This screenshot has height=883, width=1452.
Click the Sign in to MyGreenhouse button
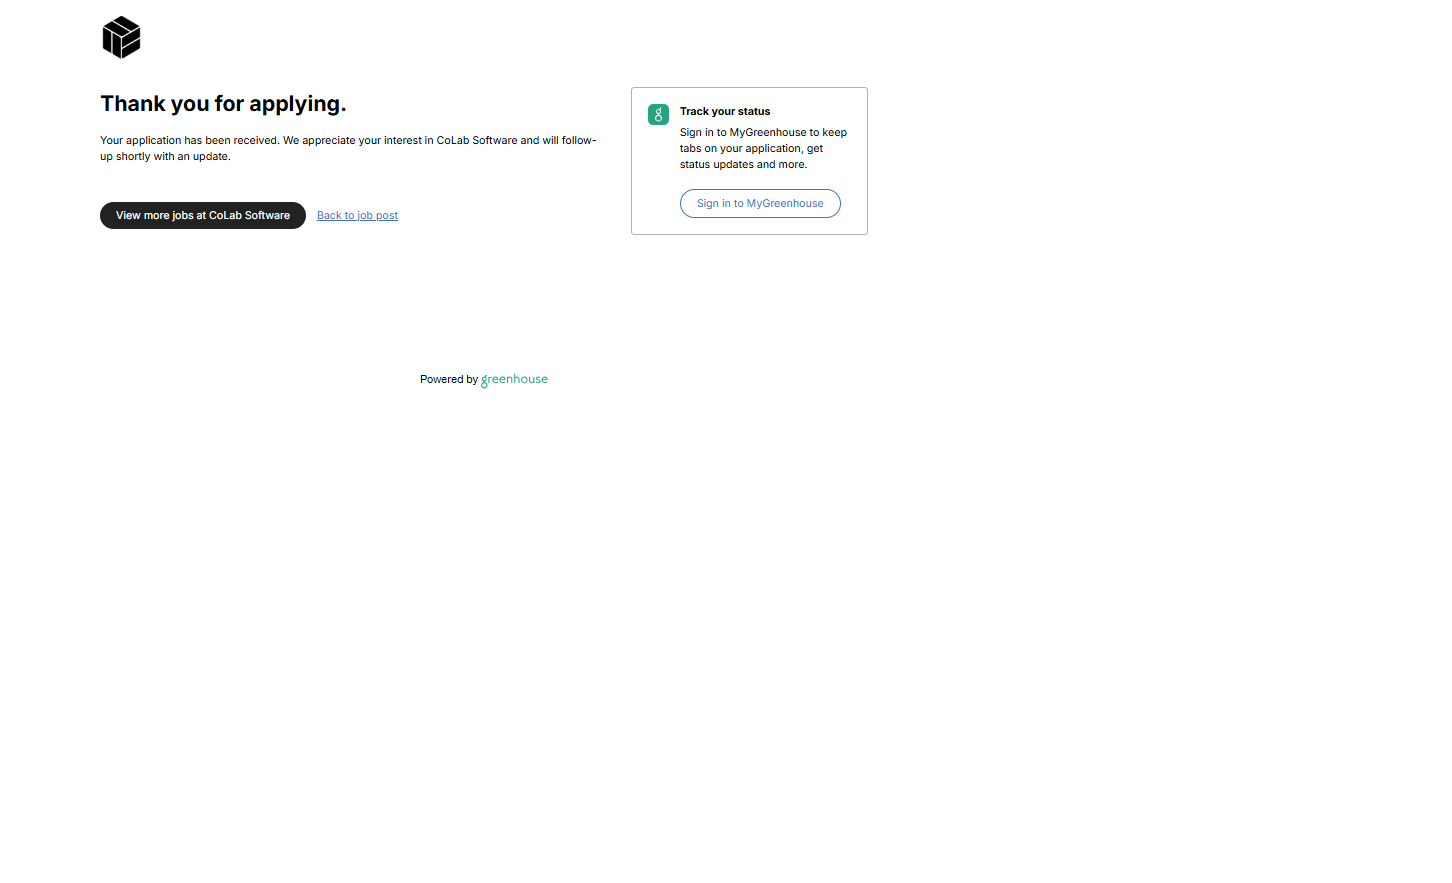click(x=760, y=204)
